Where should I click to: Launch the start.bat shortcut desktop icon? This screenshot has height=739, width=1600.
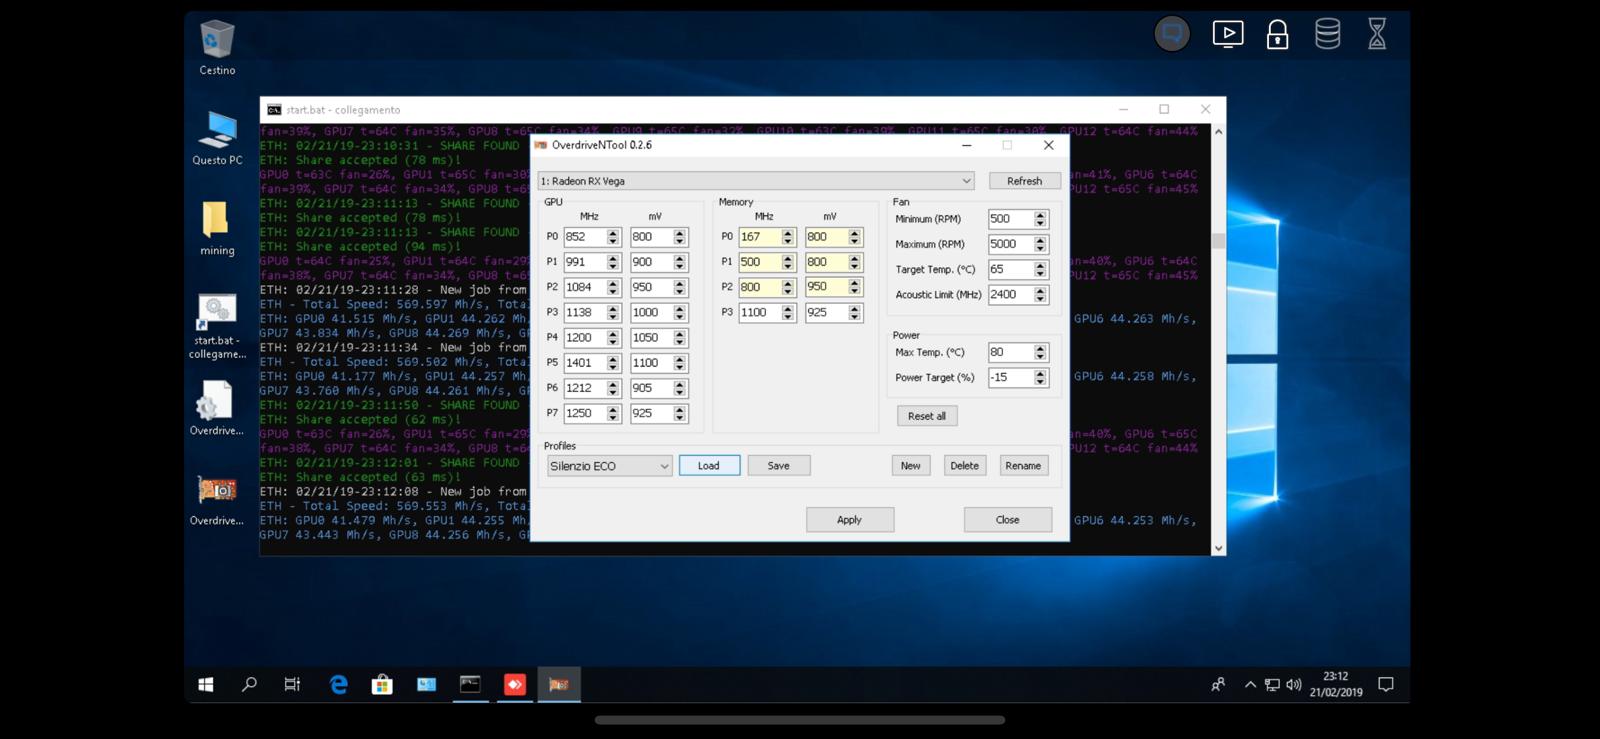(x=217, y=326)
